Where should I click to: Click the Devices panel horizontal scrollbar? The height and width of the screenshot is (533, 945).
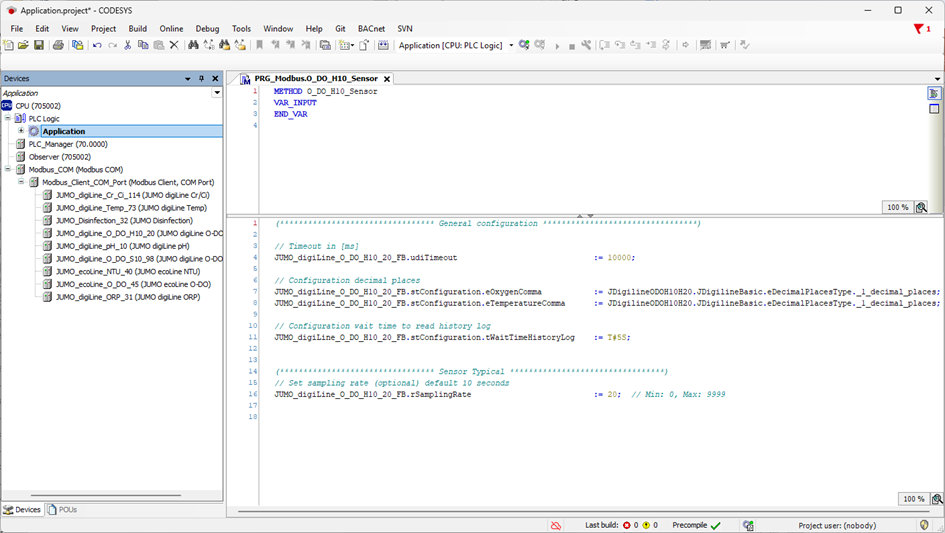point(105,495)
